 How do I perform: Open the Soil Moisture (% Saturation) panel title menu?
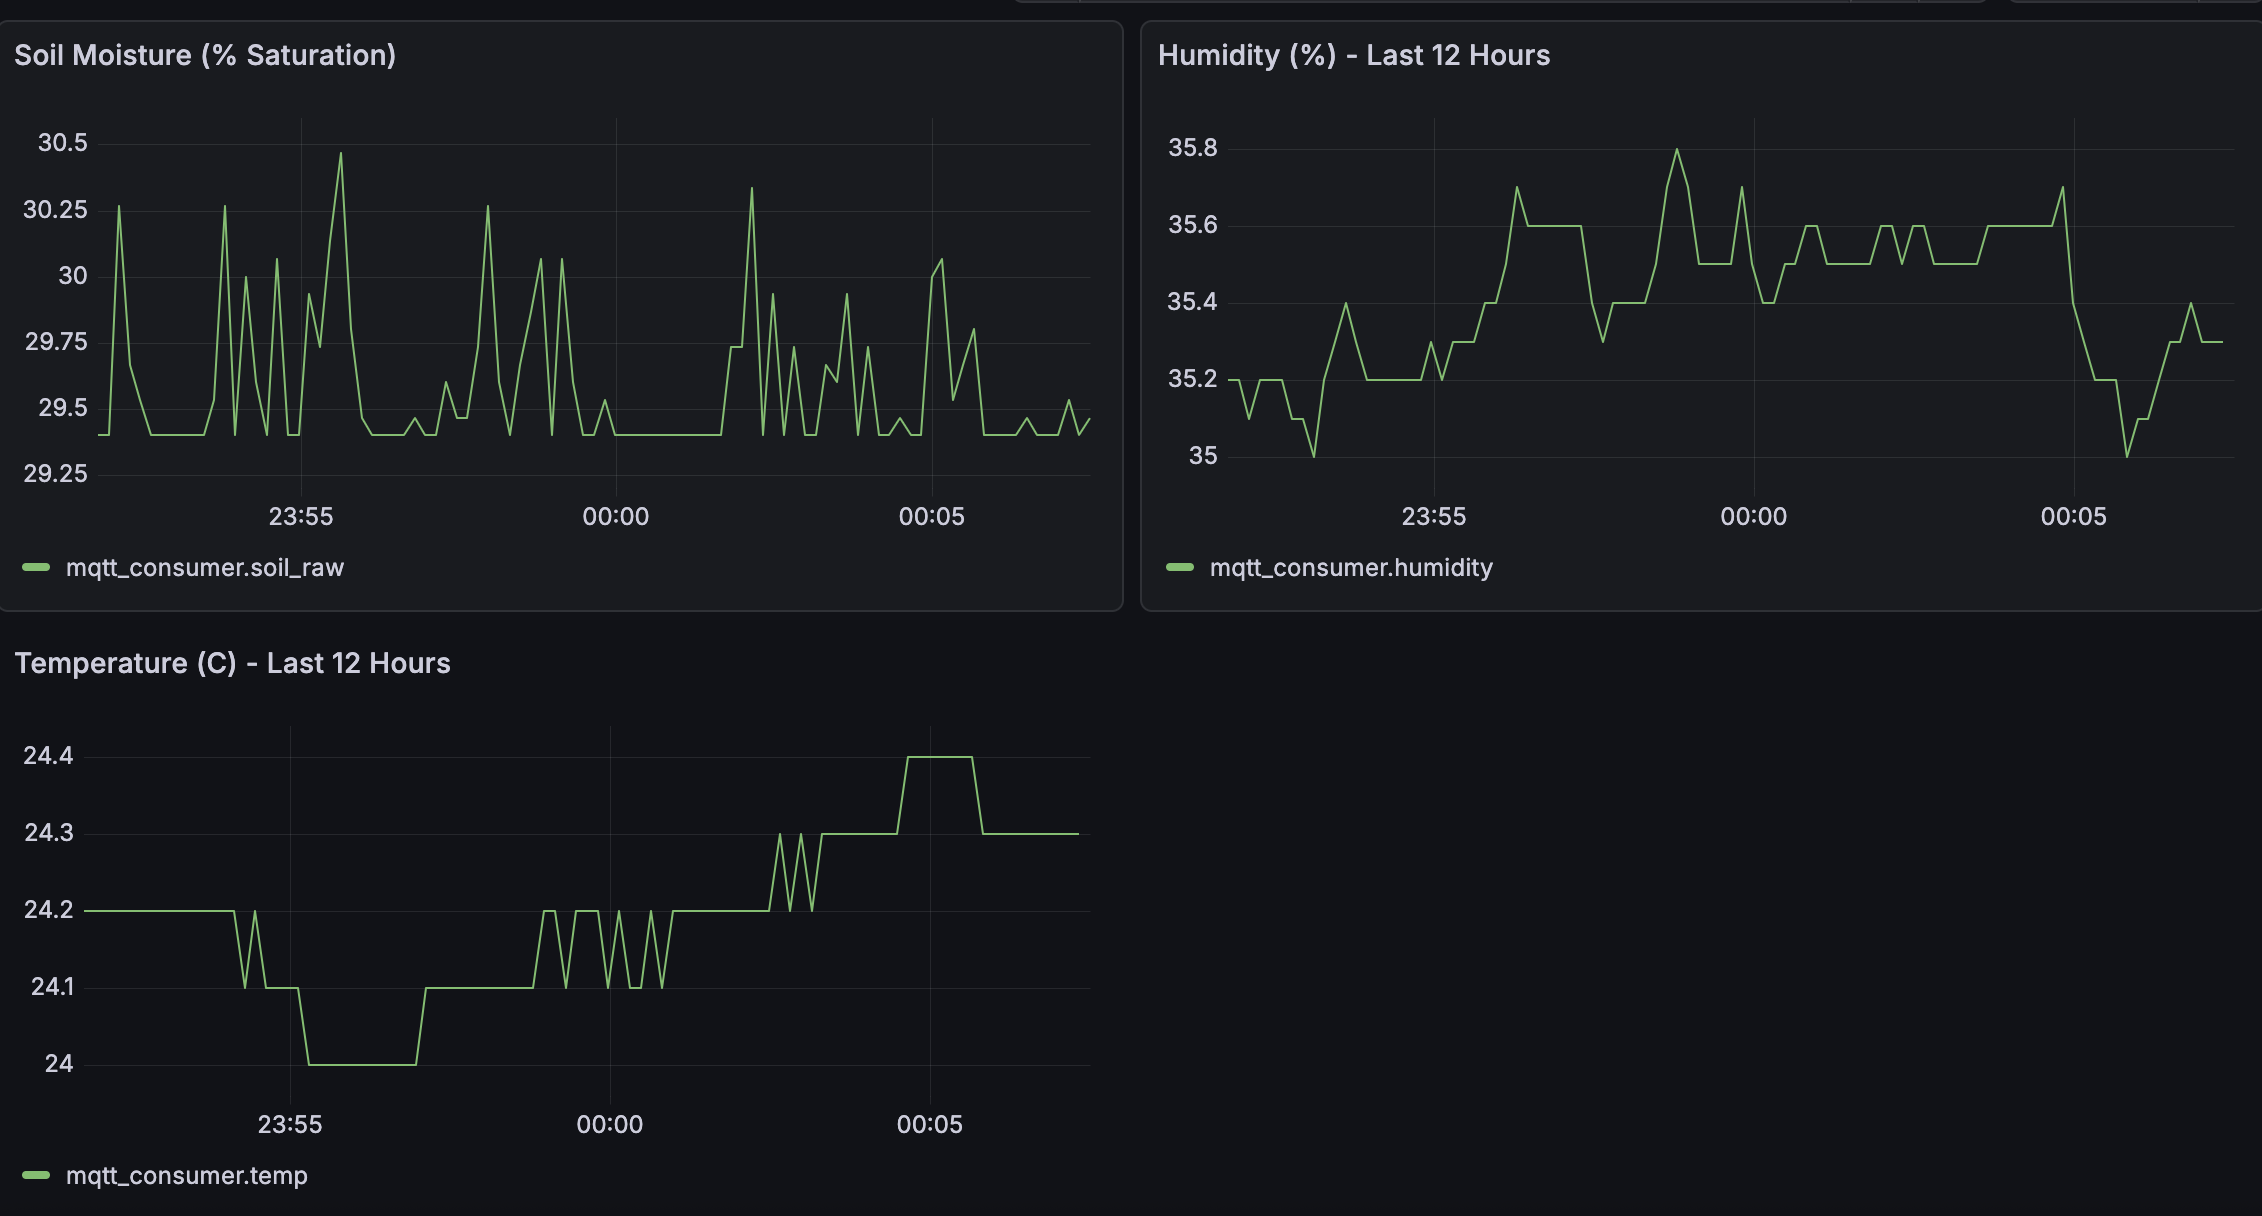(205, 55)
